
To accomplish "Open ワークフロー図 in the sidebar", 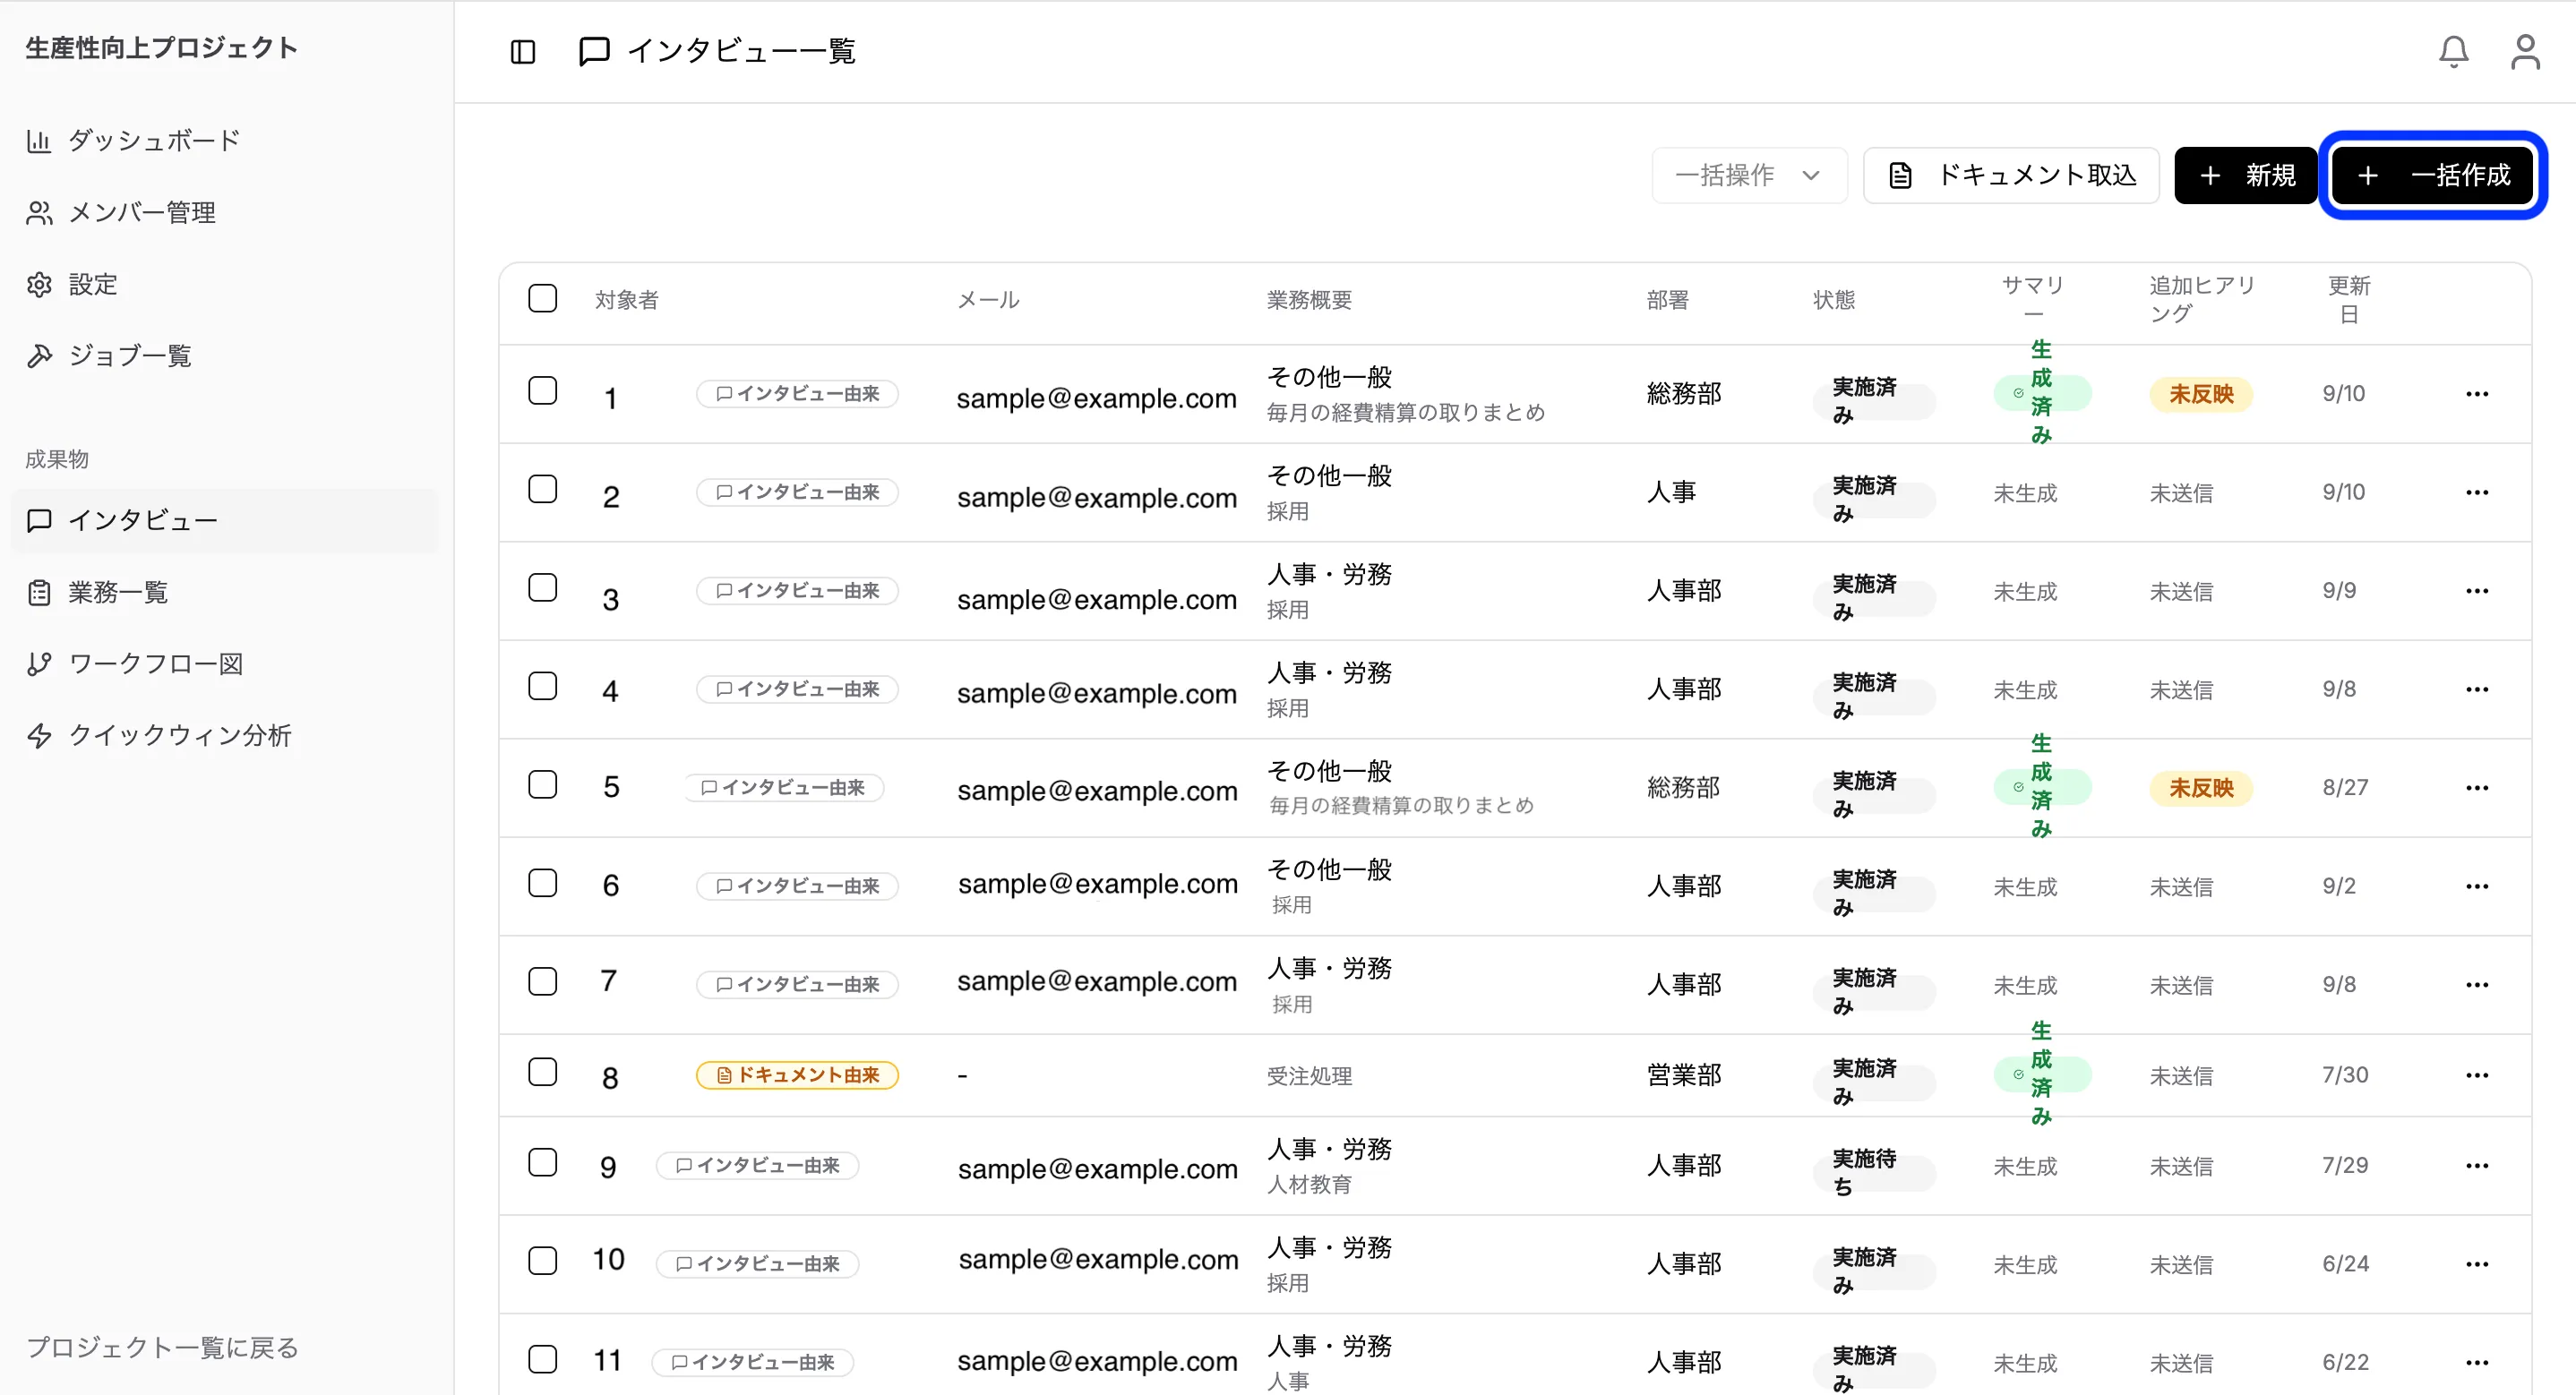I will click(x=225, y=663).
